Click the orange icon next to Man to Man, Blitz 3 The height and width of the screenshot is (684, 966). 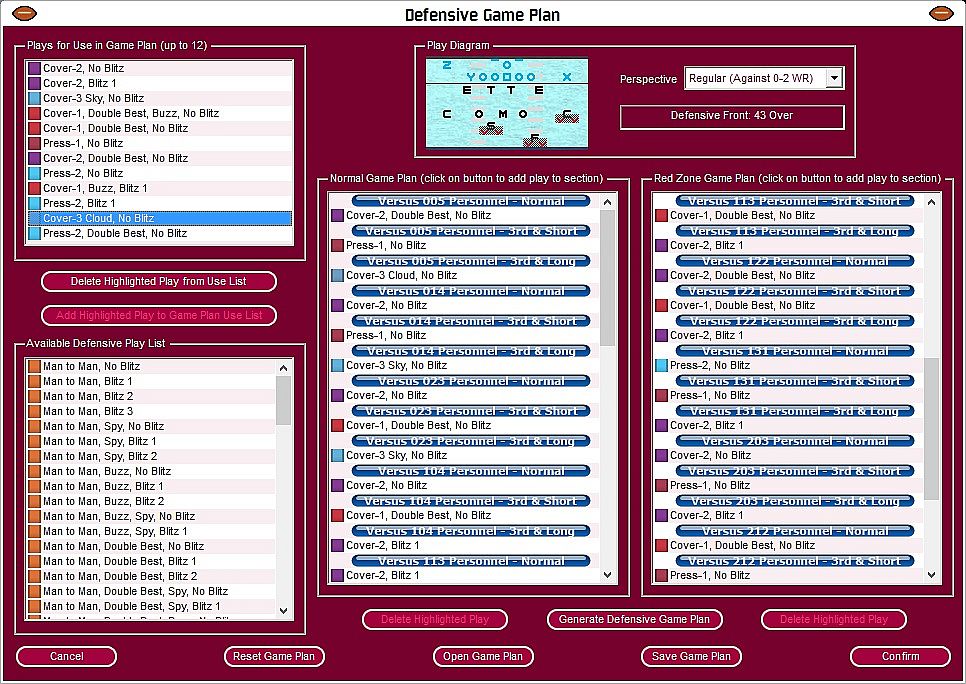coord(34,411)
